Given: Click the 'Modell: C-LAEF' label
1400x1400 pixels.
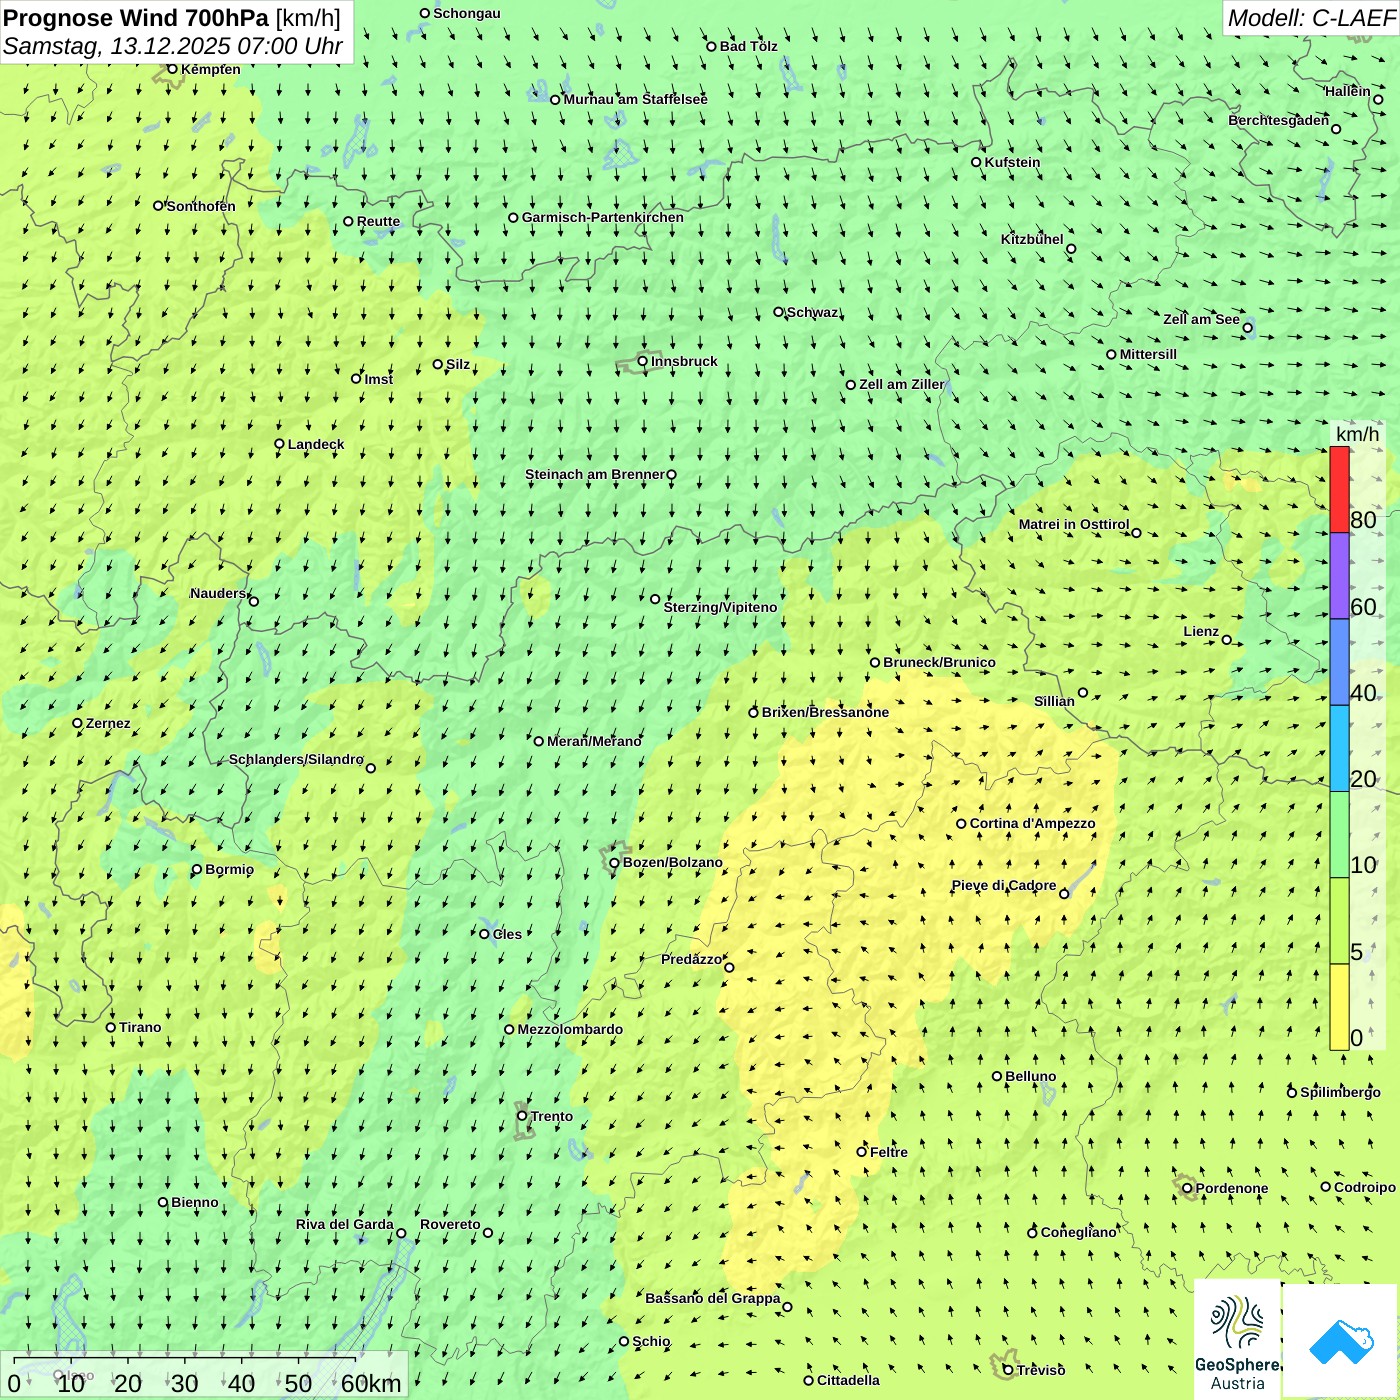Looking at the screenshot, I should [x=1310, y=17].
